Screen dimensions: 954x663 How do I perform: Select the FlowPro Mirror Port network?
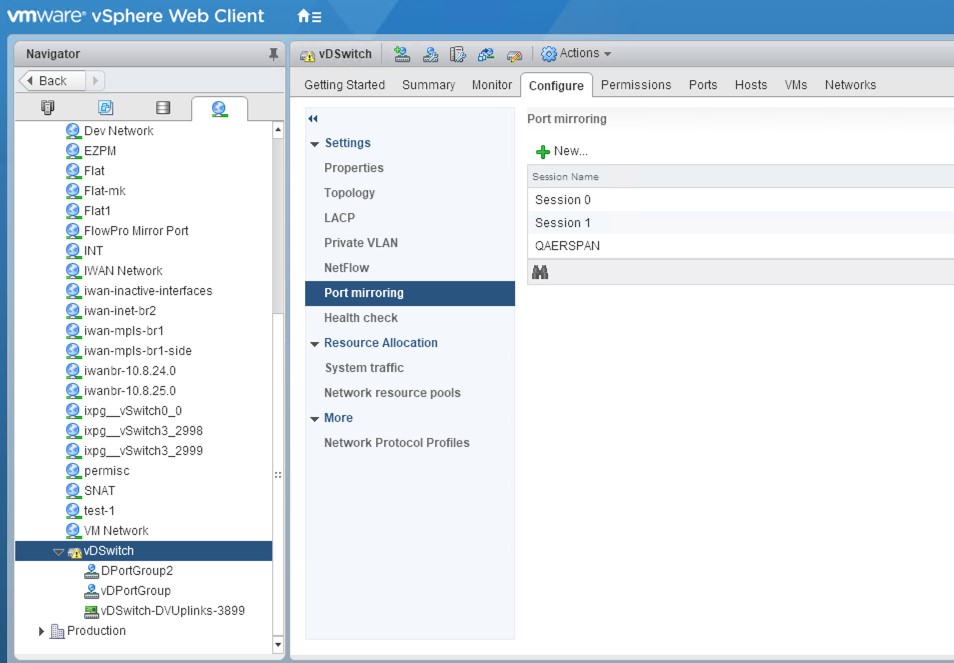(136, 231)
